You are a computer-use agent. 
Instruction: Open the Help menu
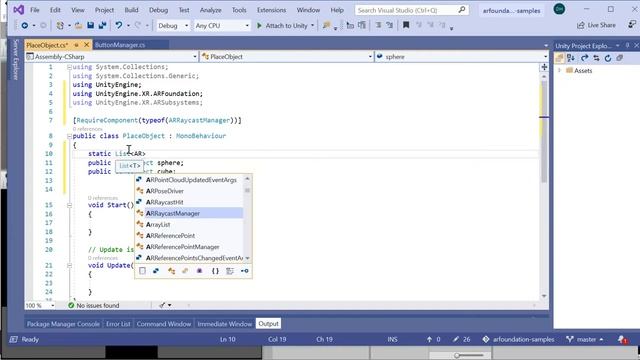click(337, 10)
